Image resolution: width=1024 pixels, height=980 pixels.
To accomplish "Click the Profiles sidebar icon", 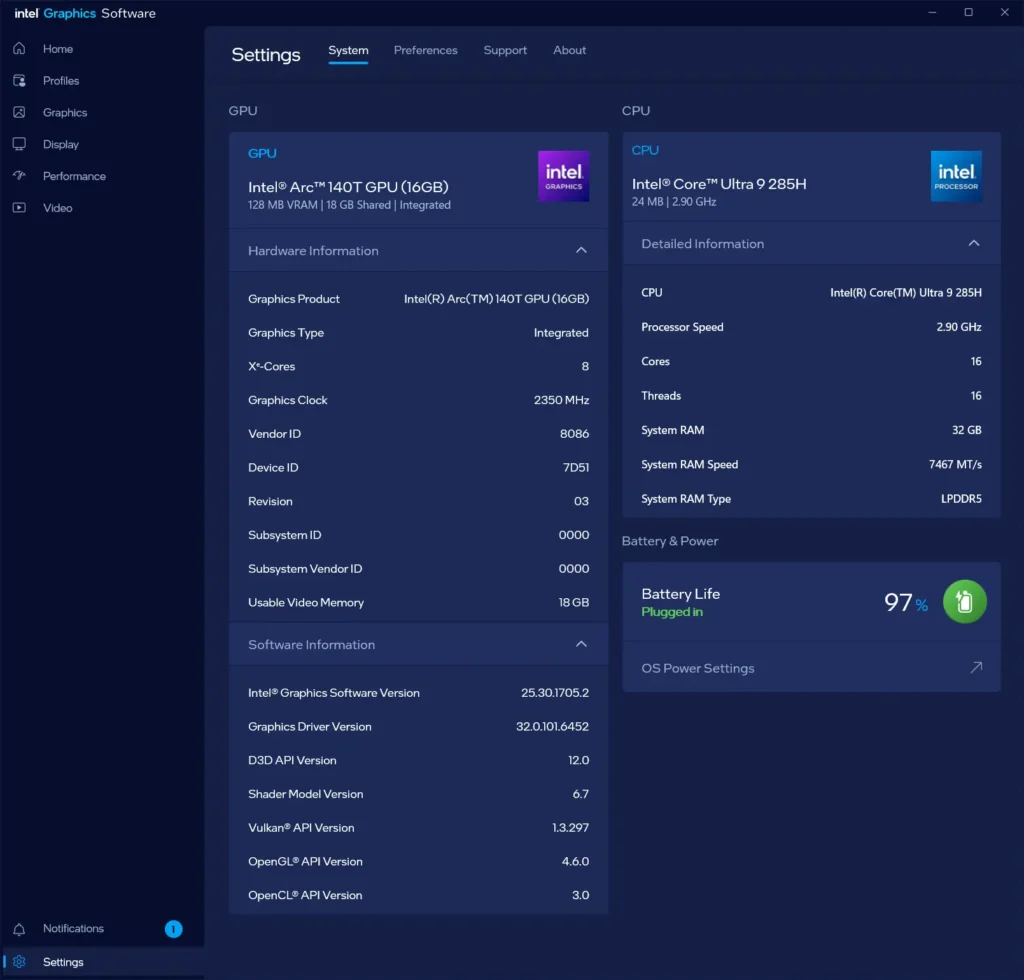I will (19, 80).
